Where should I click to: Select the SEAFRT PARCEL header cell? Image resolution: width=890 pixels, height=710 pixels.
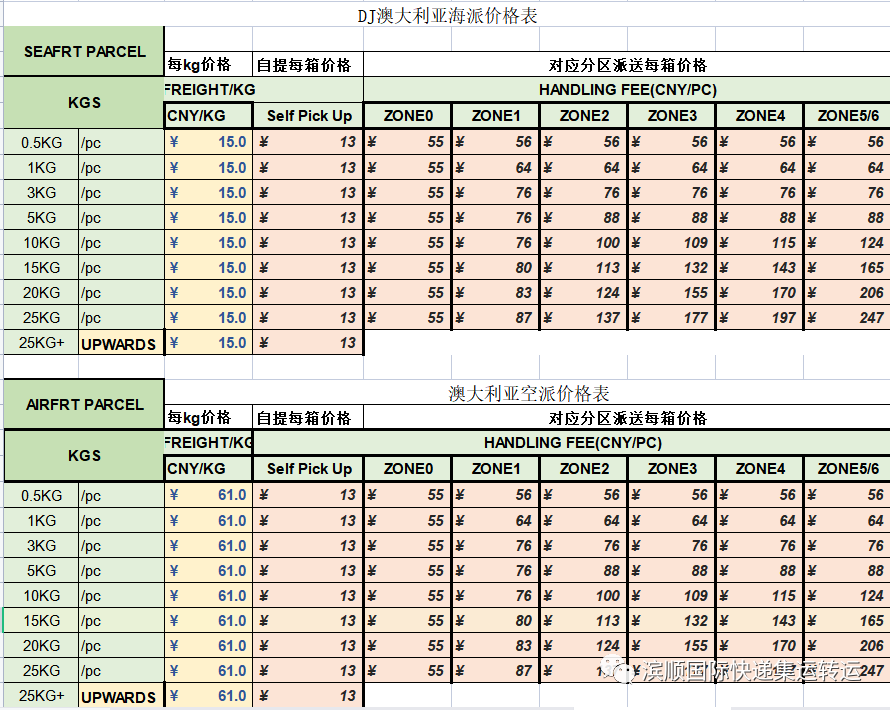point(84,51)
